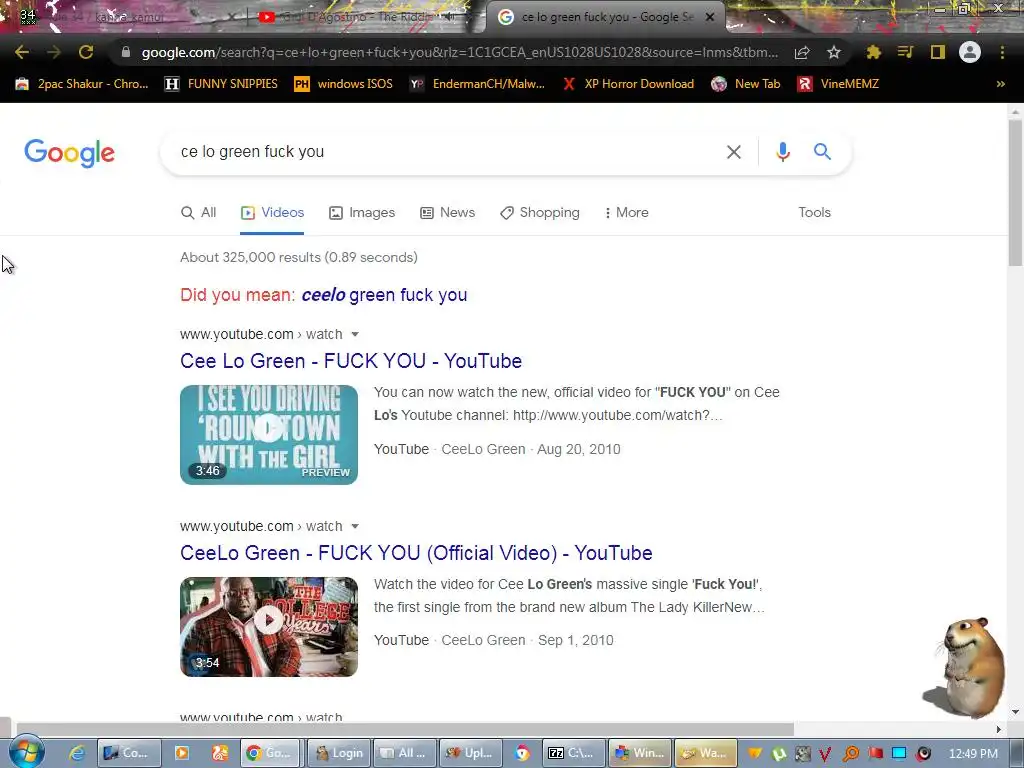Image resolution: width=1024 pixels, height=768 pixels.
Task: Bookmark this page with the star icon
Action: click(834, 52)
